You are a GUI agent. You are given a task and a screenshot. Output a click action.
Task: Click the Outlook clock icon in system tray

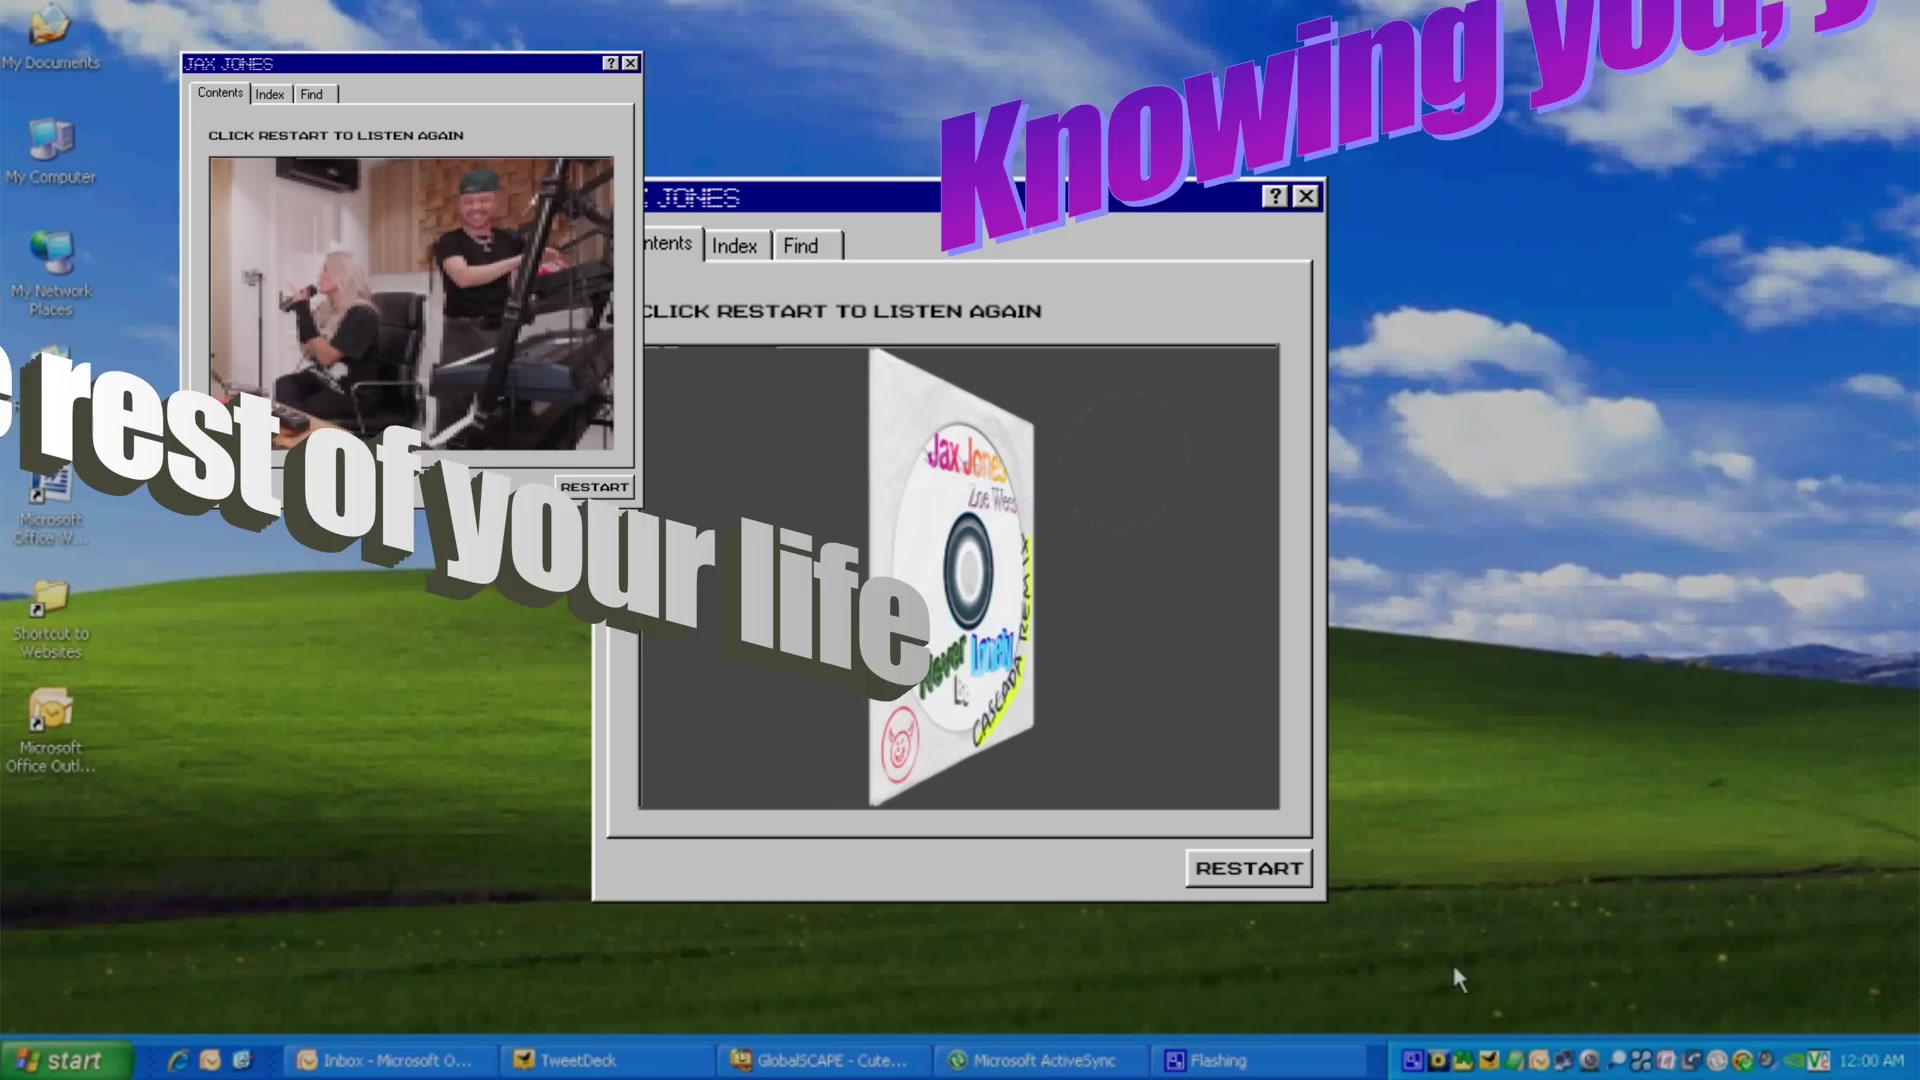tap(1539, 1060)
